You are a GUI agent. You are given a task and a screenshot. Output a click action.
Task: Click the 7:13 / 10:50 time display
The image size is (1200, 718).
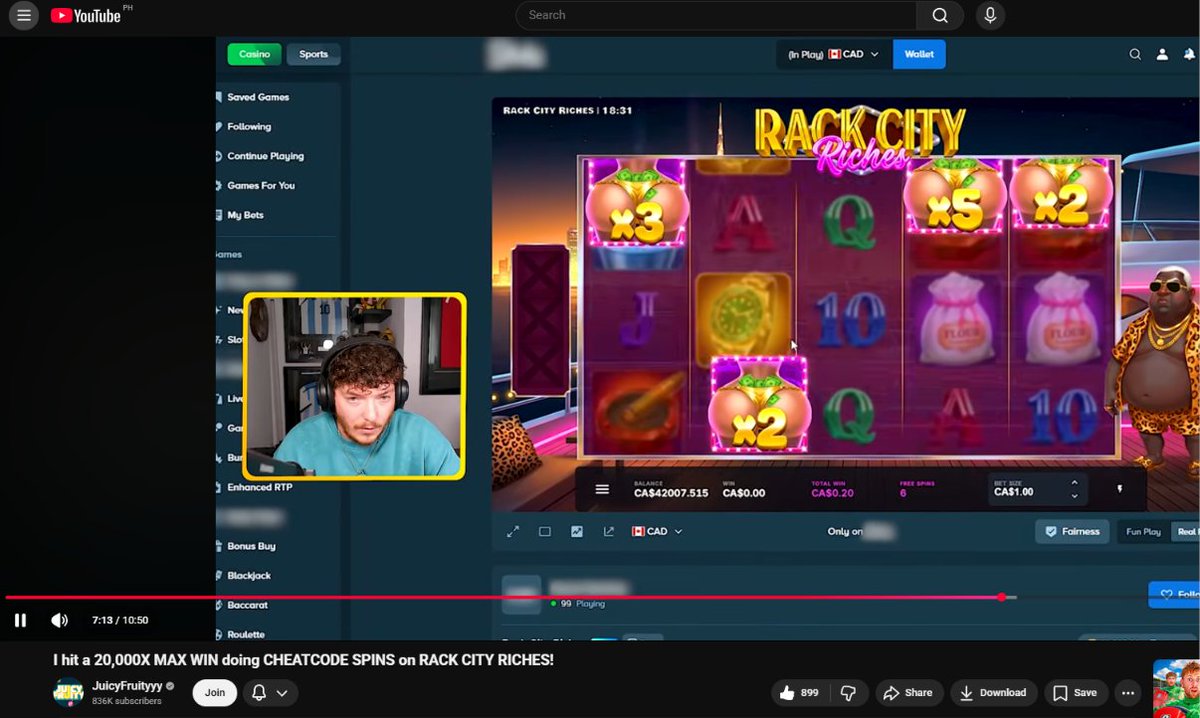tap(120, 620)
